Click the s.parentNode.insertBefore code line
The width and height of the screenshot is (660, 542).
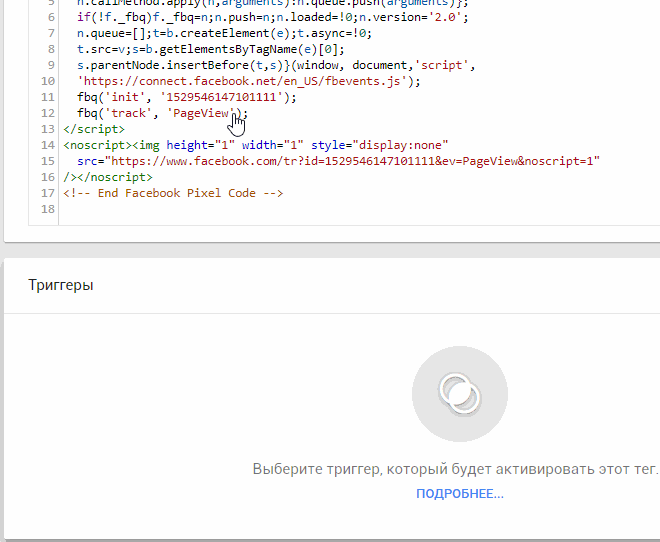coord(276,65)
